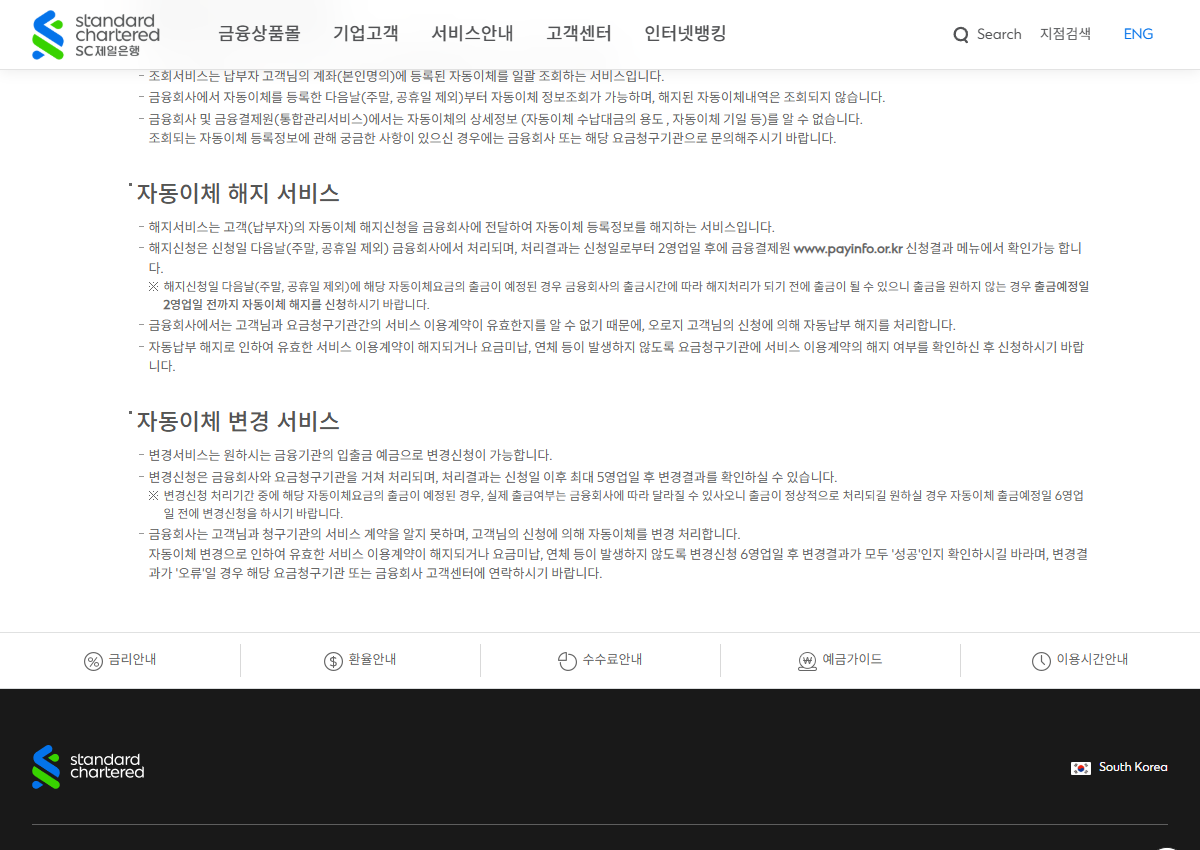
Task: Click the line starting 금융회사에서는 고객님과 요금청구기관간의
Action: coord(552,325)
